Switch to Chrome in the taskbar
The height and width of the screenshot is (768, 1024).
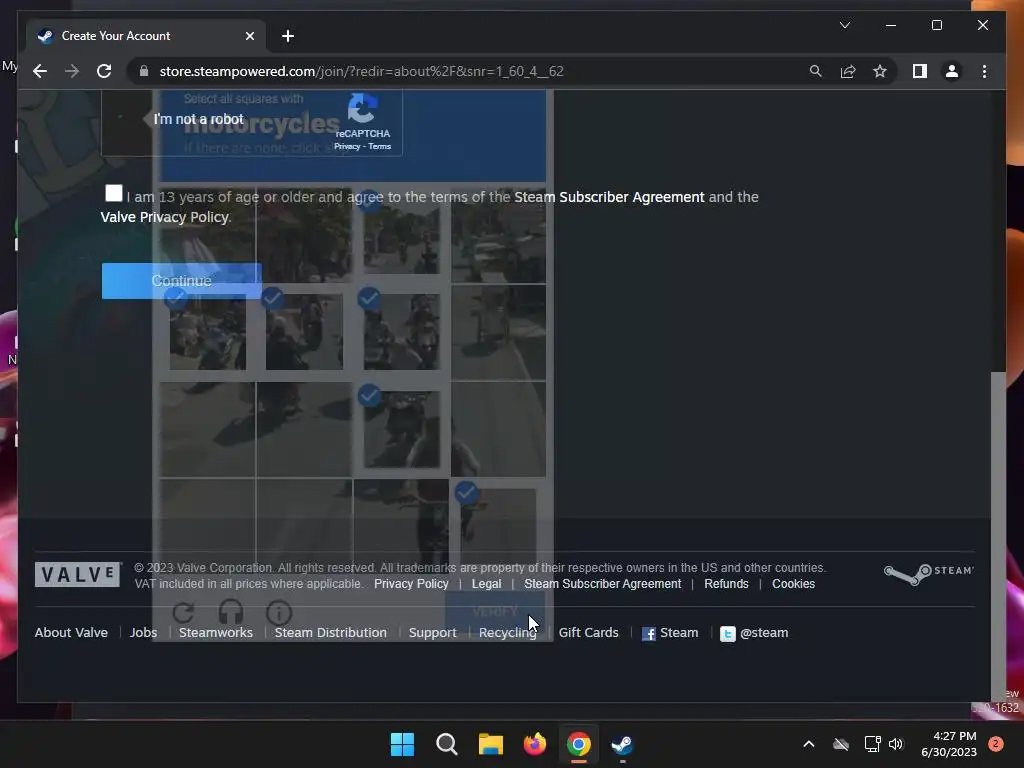pyautogui.click(x=579, y=744)
